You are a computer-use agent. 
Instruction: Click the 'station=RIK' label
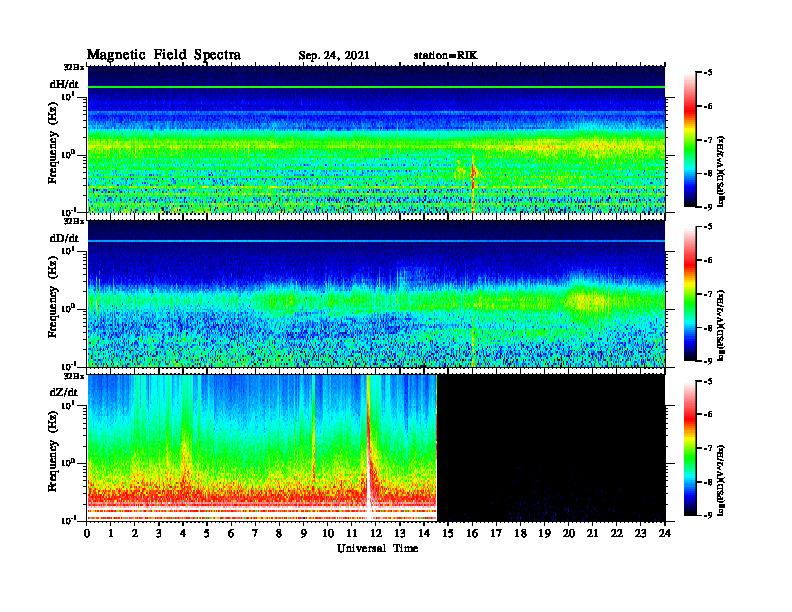click(445, 56)
